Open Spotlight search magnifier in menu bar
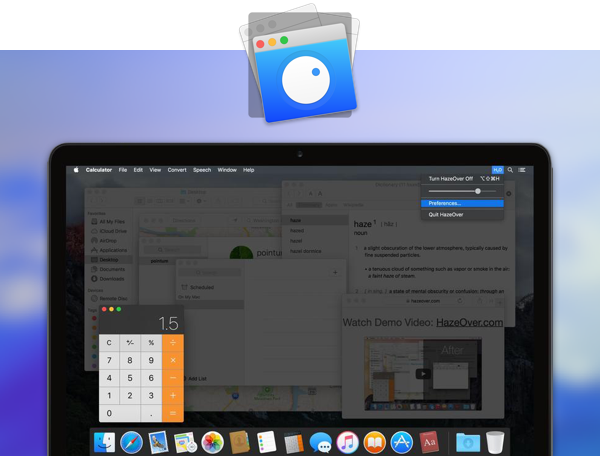The width and height of the screenshot is (600, 456). pos(510,170)
